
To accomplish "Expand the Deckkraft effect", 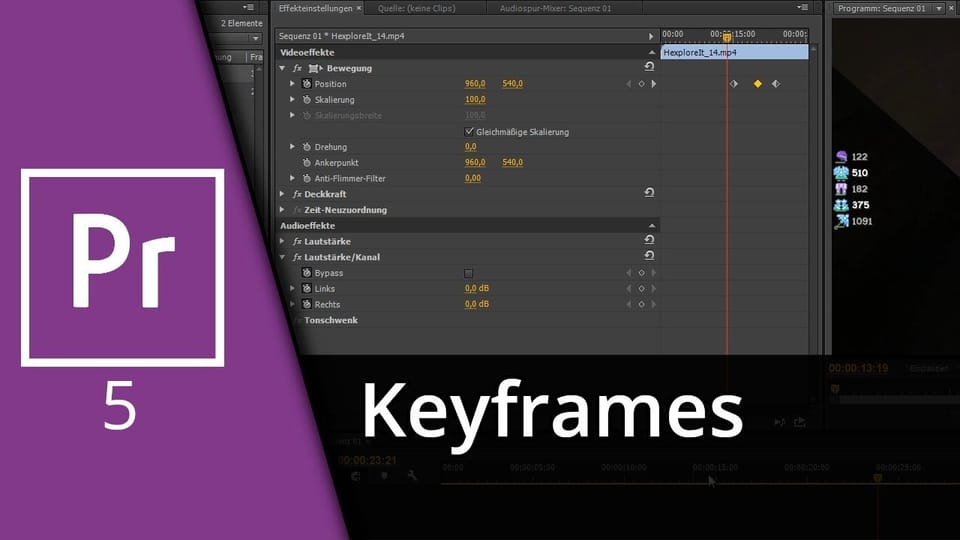I will point(282,194).
